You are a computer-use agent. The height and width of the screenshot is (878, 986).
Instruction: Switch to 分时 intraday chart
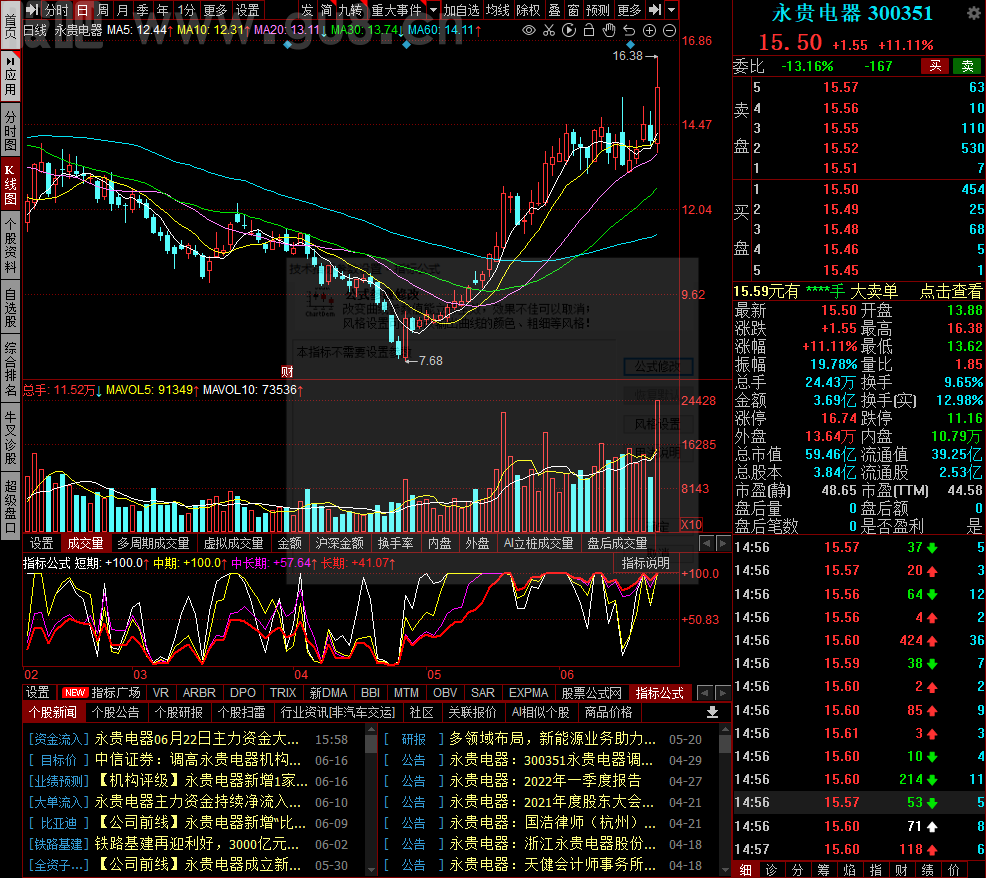[x=57, y=10]
